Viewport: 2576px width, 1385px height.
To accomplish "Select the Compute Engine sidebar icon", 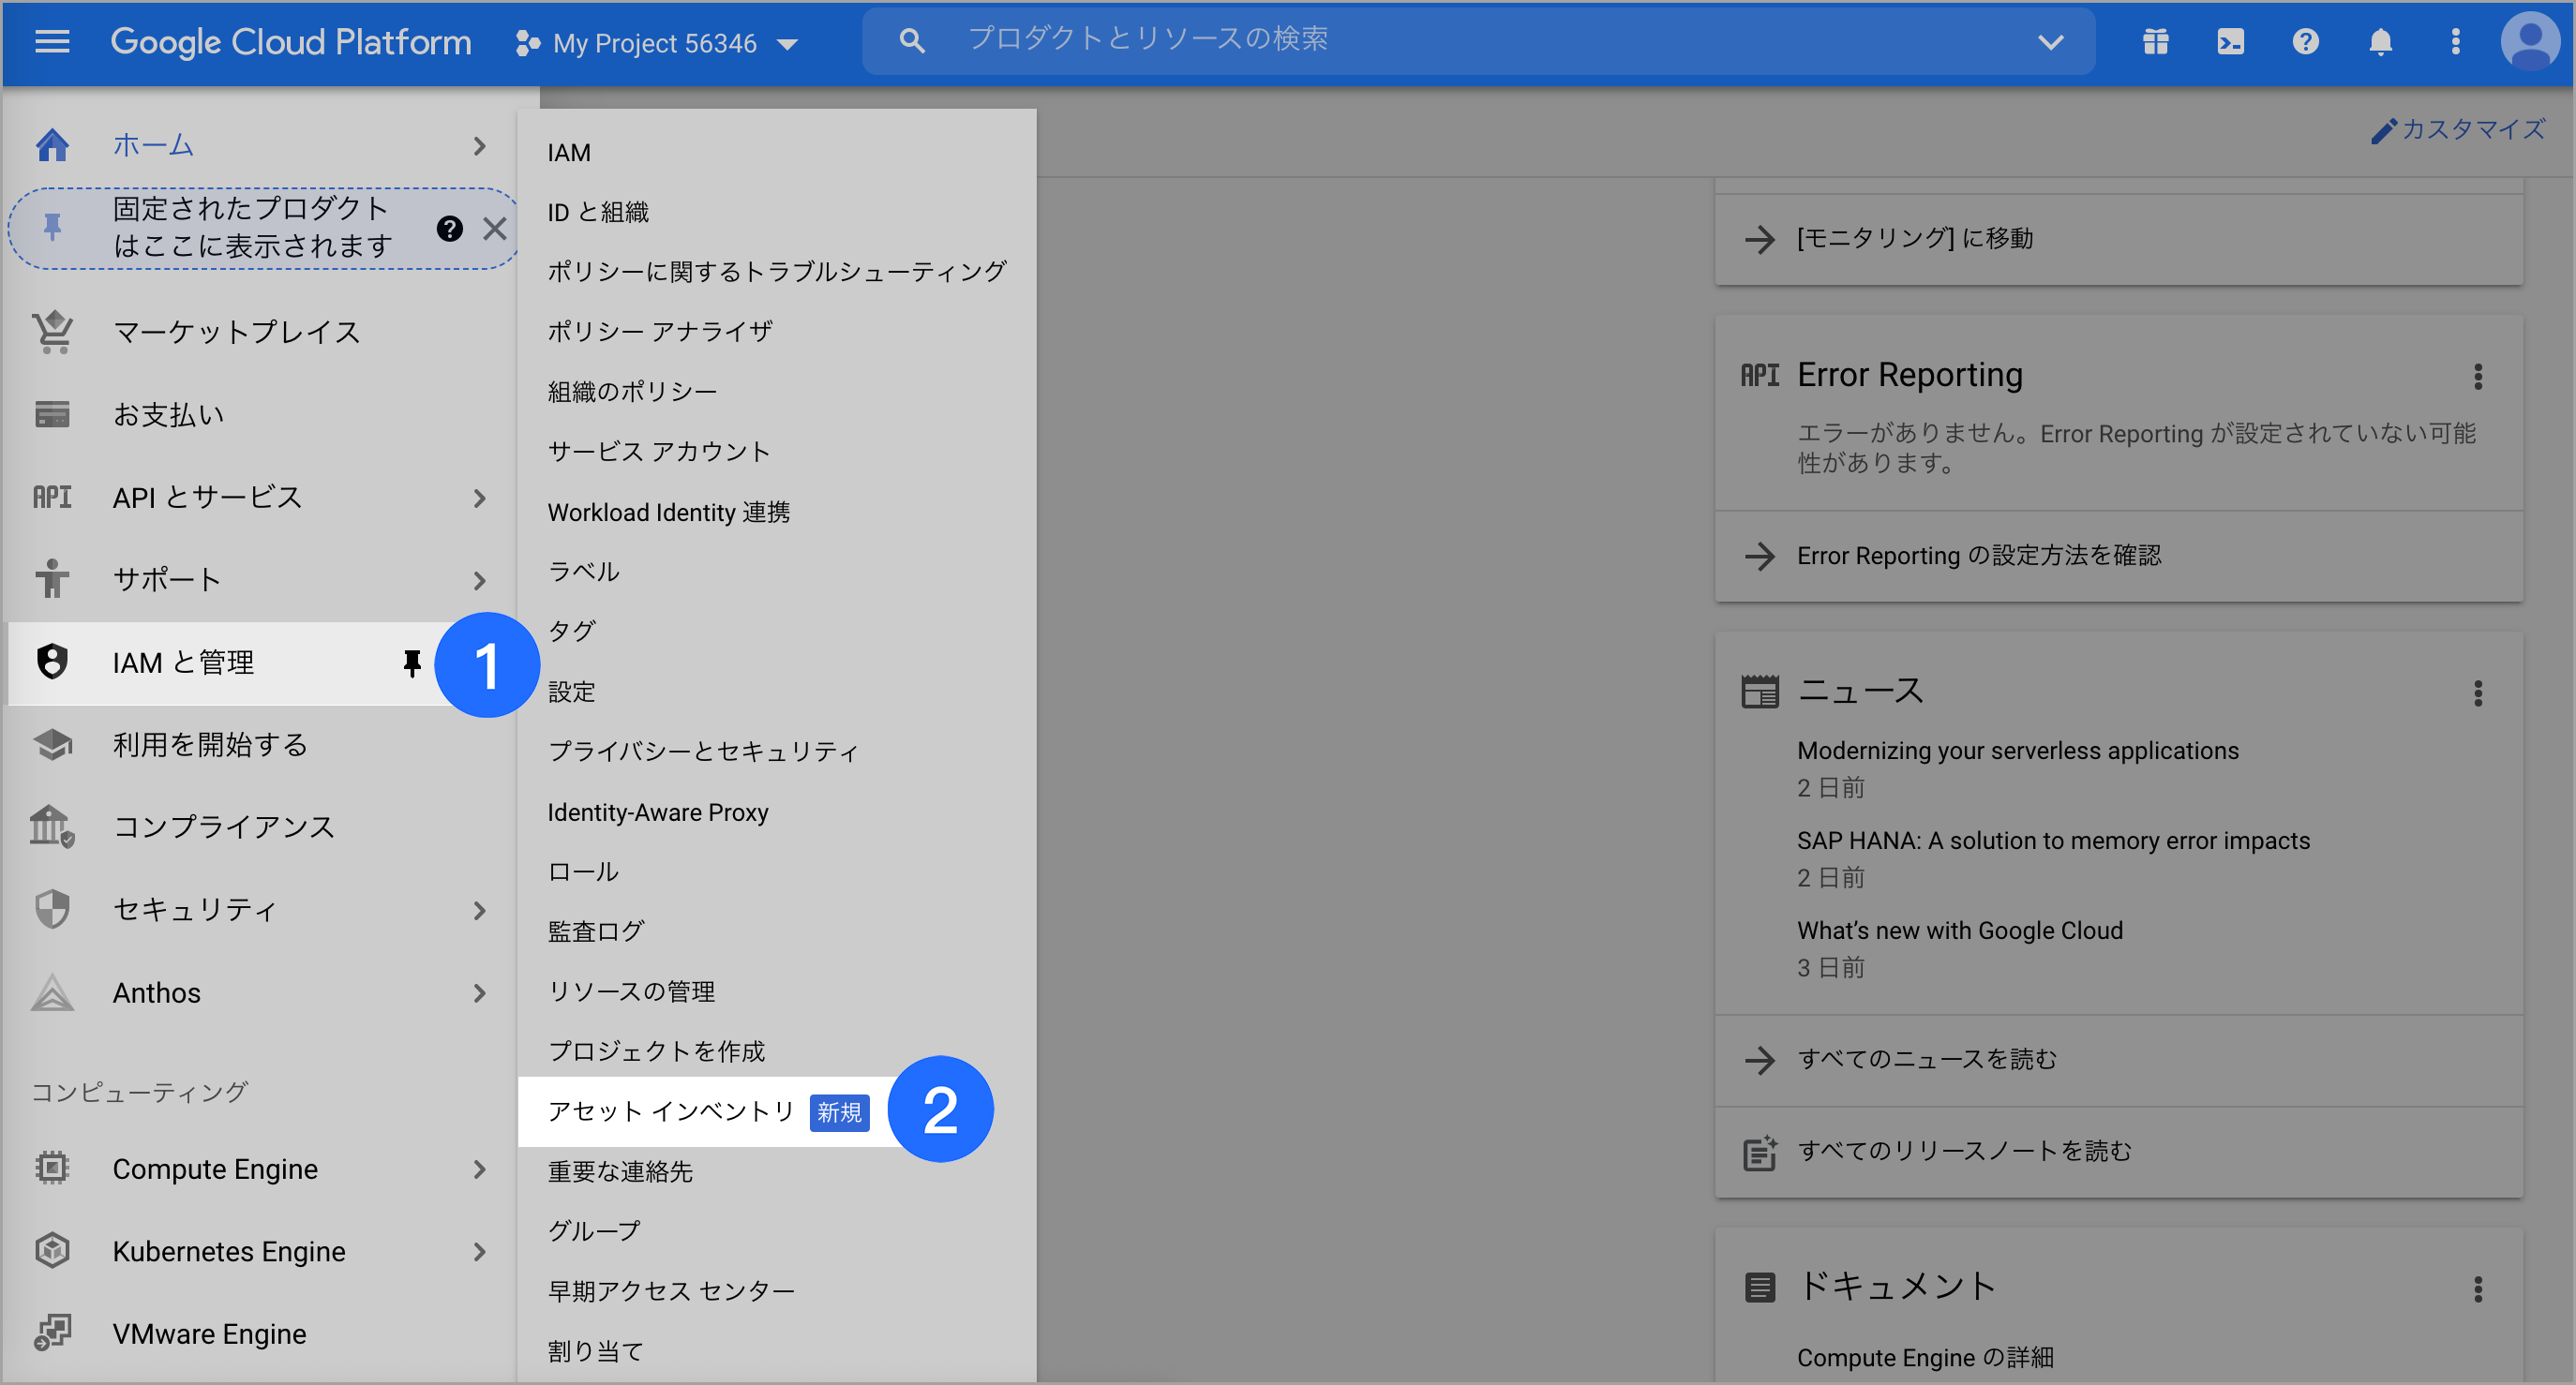I will [52, 1167].
